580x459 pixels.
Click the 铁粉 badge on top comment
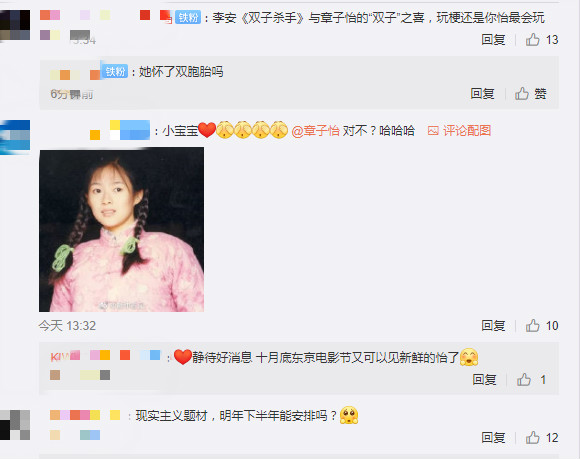pyautogui.click(x=188, y=17)
